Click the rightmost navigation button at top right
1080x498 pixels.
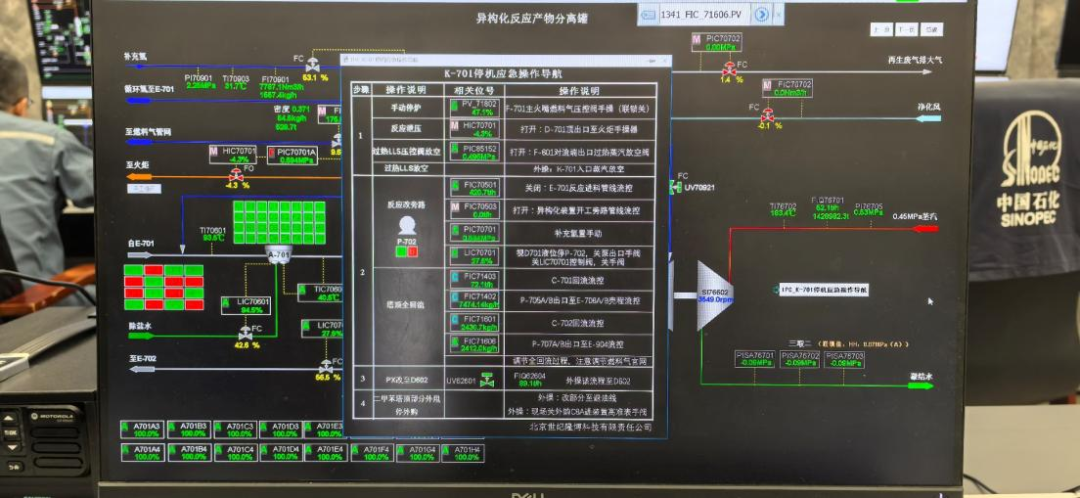pyautogui.click(x=932, y=30)
